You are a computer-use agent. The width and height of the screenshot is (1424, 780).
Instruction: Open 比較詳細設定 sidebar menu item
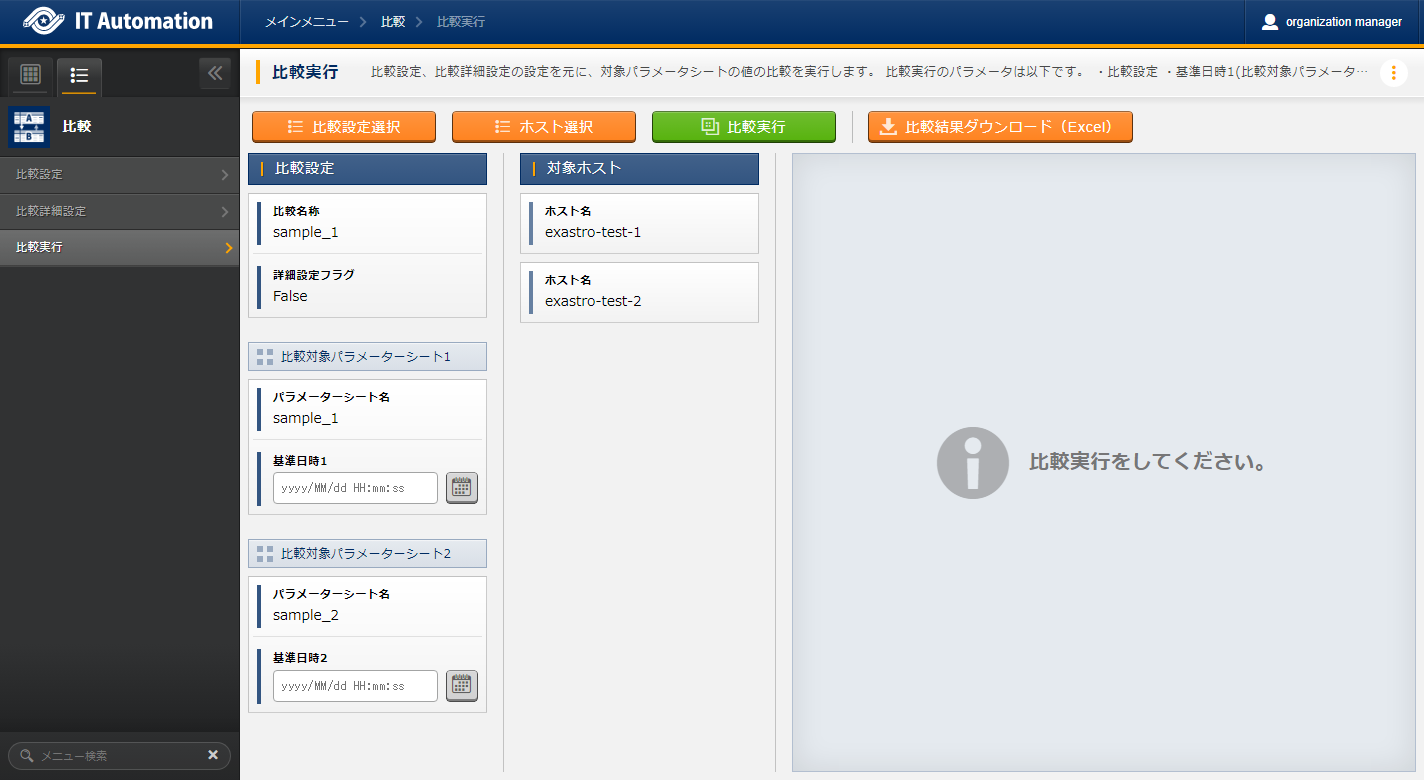(120, 212)
